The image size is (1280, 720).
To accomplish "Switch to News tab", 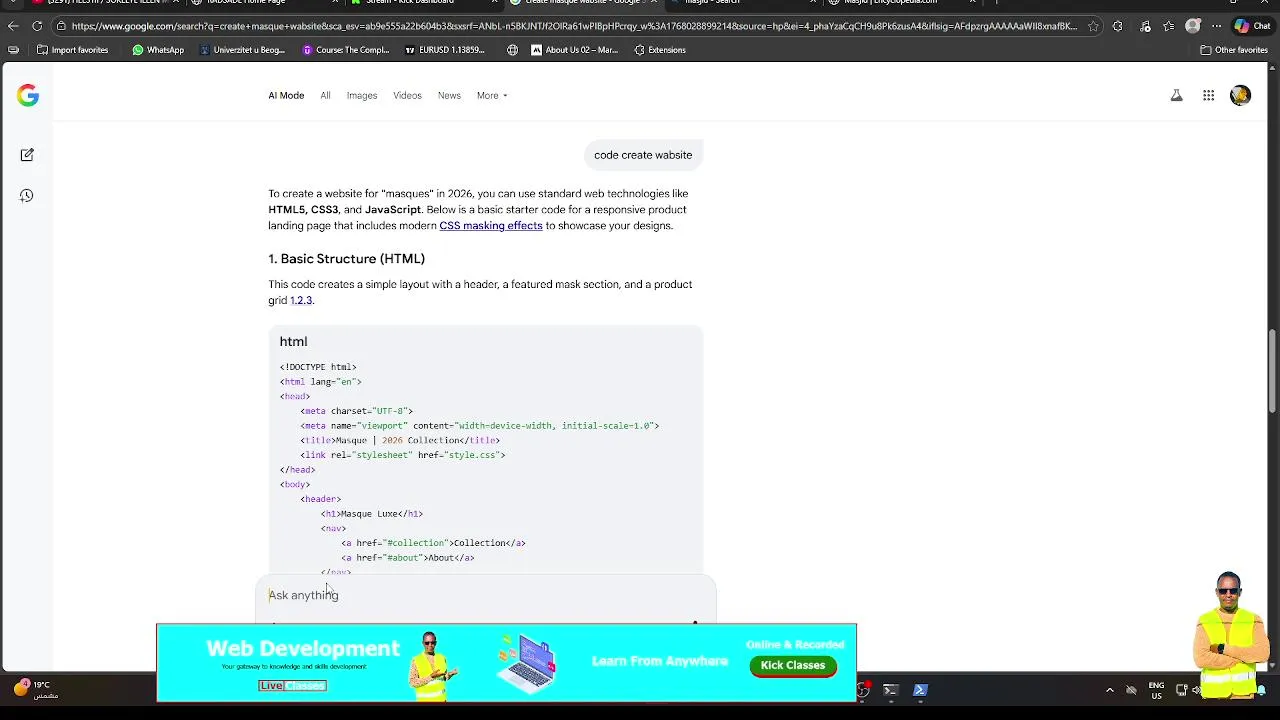I will (x=449, y=96).
